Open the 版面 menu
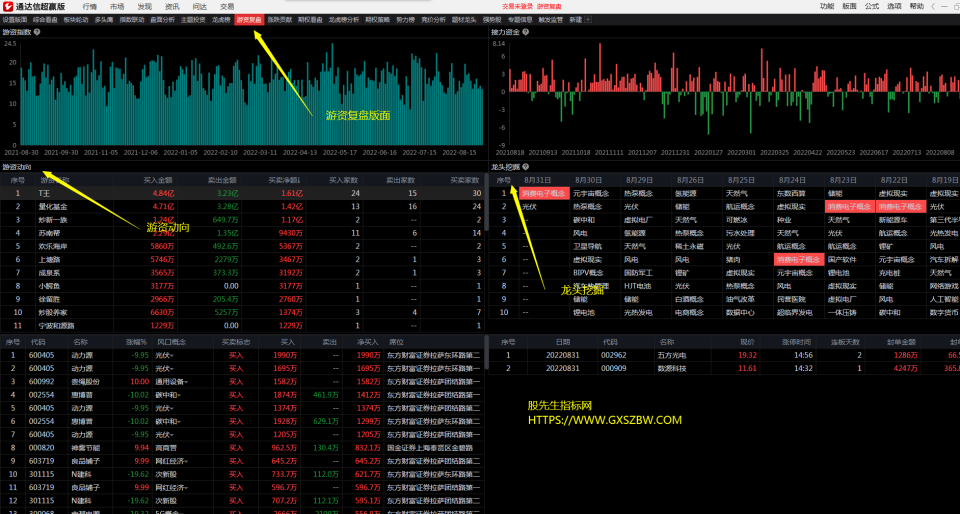960x514 pixels. [x=849, y=6]
